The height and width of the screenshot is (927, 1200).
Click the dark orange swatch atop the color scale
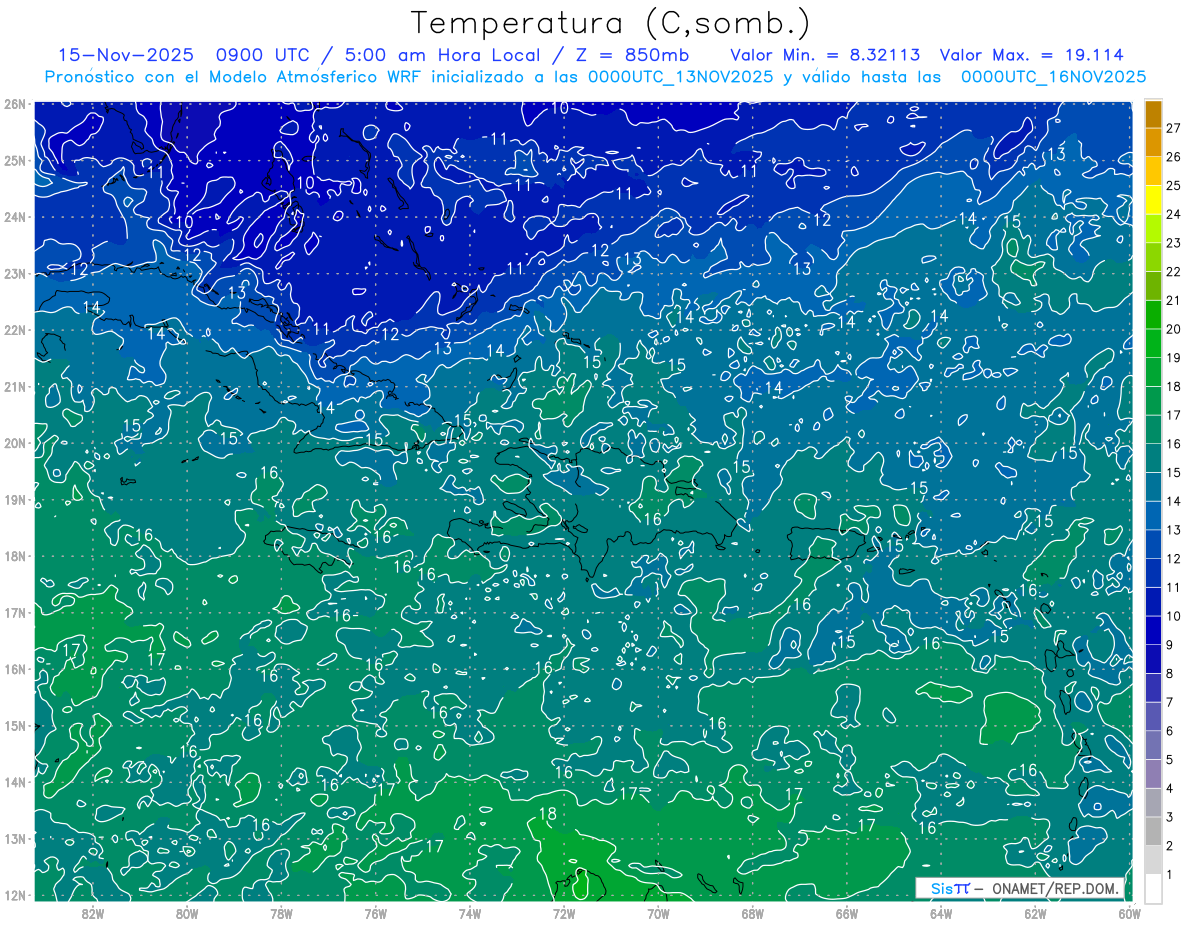point(1154,114)
